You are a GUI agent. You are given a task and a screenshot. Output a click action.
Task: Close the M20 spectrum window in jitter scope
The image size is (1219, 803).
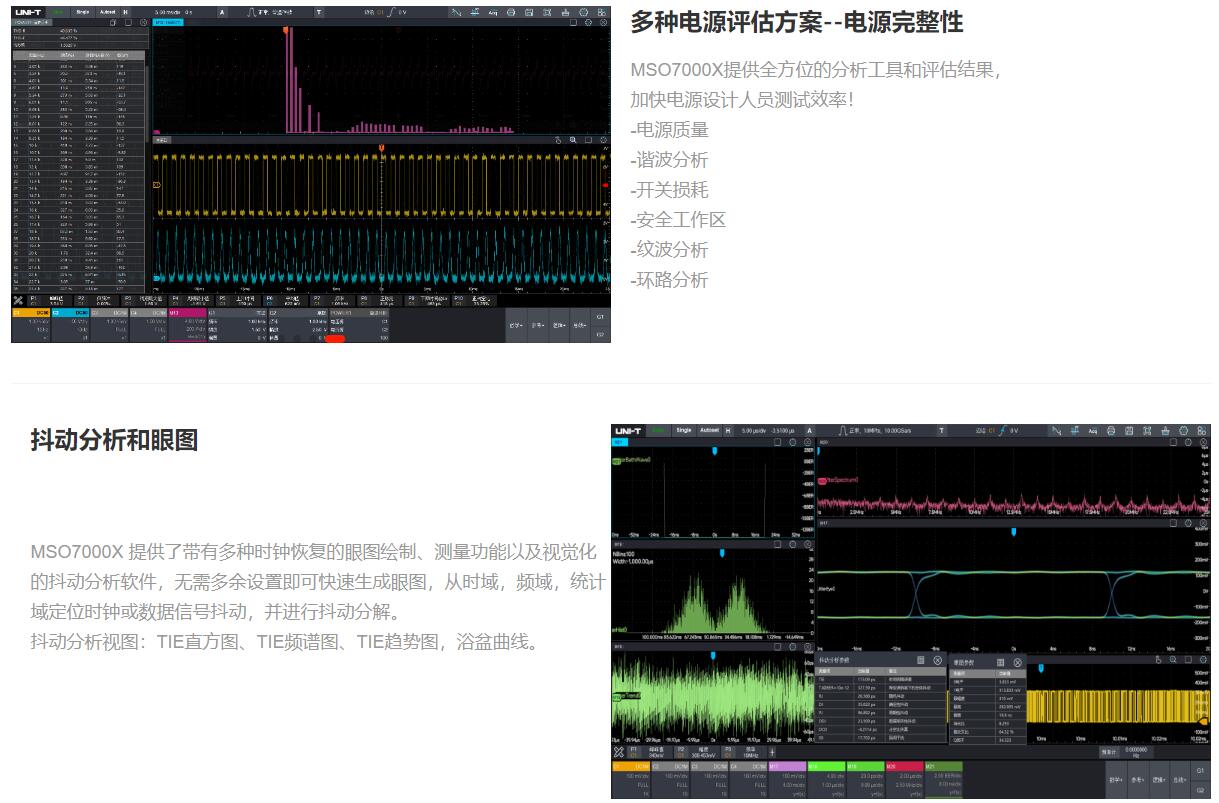[1203, 441]
